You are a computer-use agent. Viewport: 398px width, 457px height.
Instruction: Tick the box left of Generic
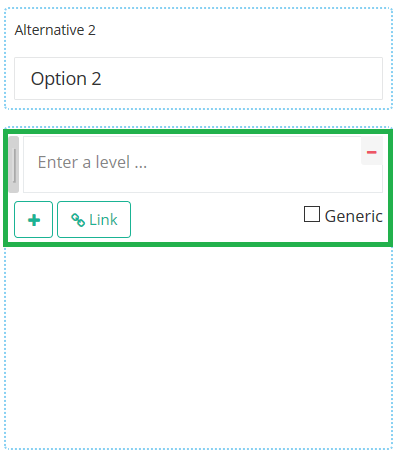312,214
